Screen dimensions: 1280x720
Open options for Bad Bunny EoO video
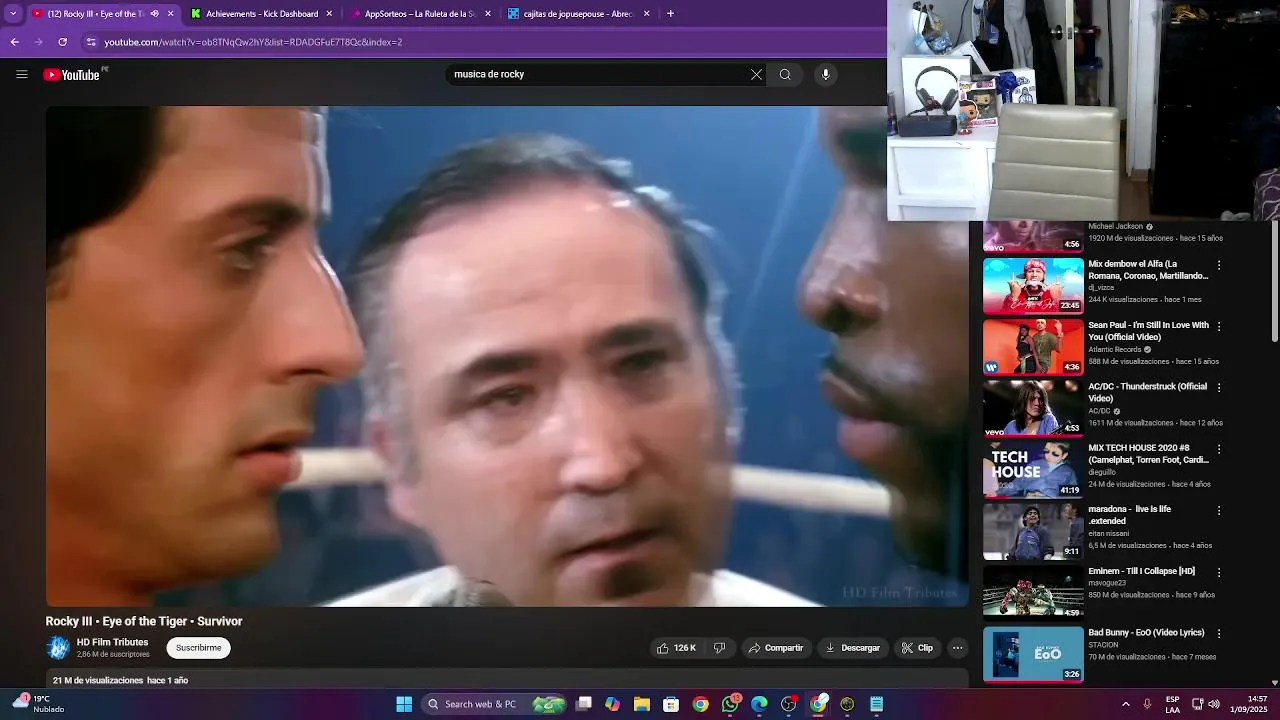[x=1218, y=633]
